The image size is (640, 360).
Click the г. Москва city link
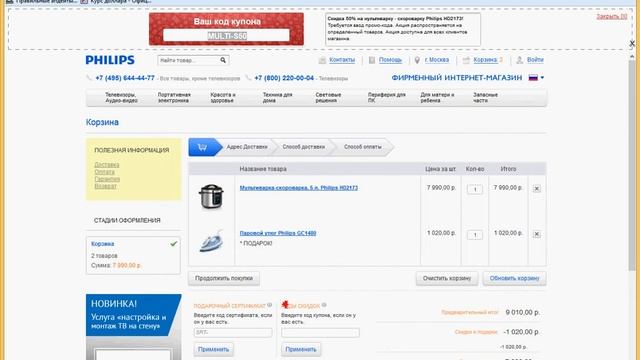[x=437, y=60]
